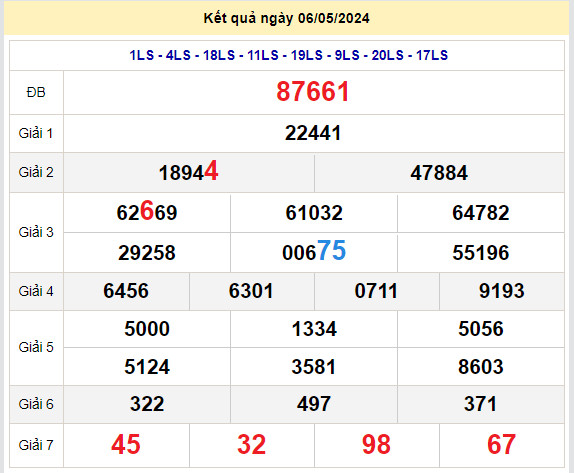Click the Giải 3 number 00675
This screenshot has height=473, width=574.
[314, 251]
